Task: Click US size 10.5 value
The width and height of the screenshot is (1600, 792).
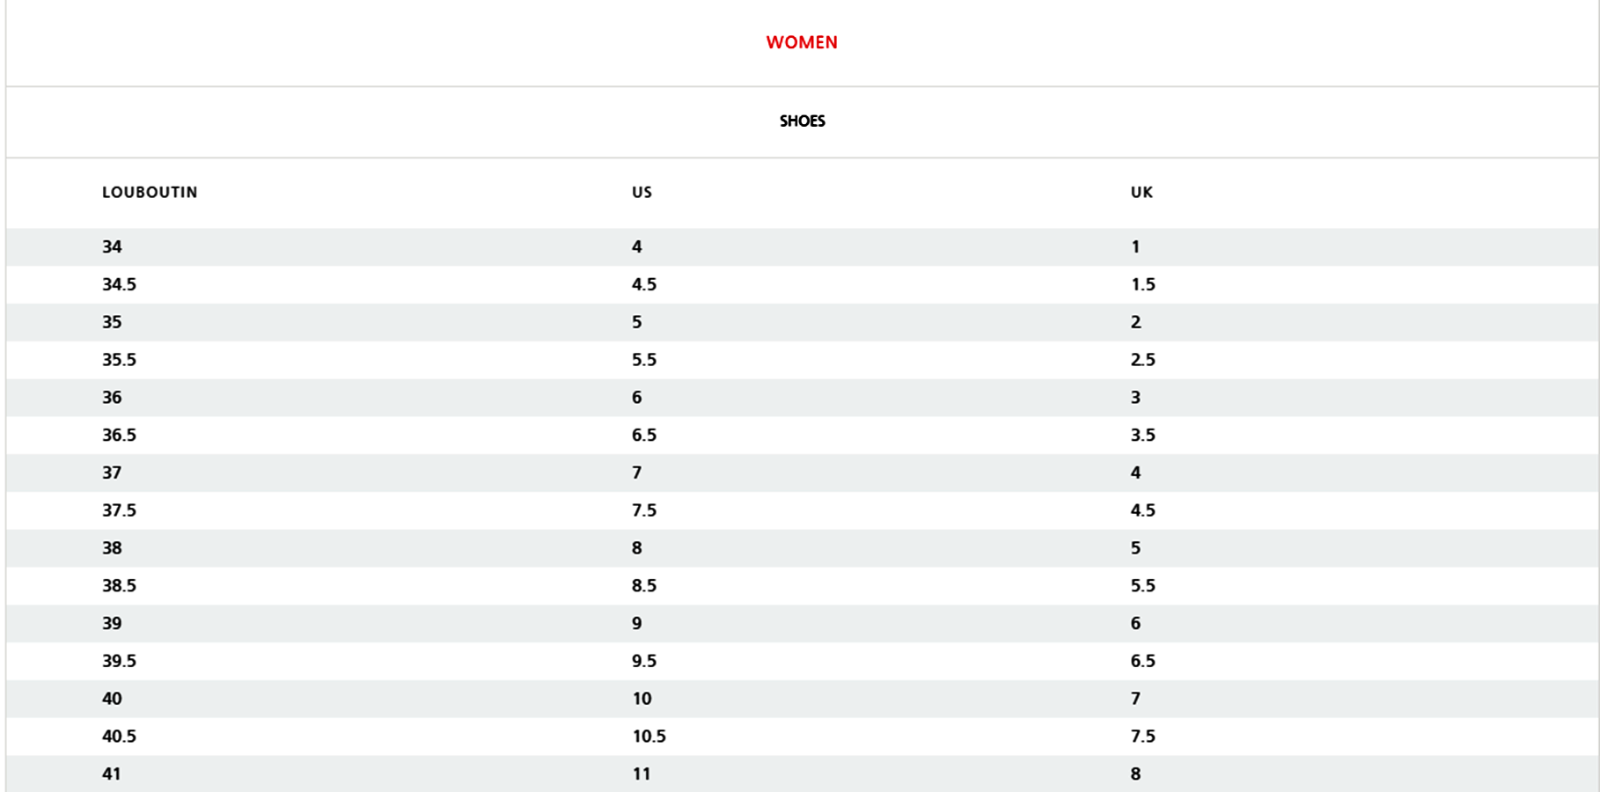Action: (649, 737)
